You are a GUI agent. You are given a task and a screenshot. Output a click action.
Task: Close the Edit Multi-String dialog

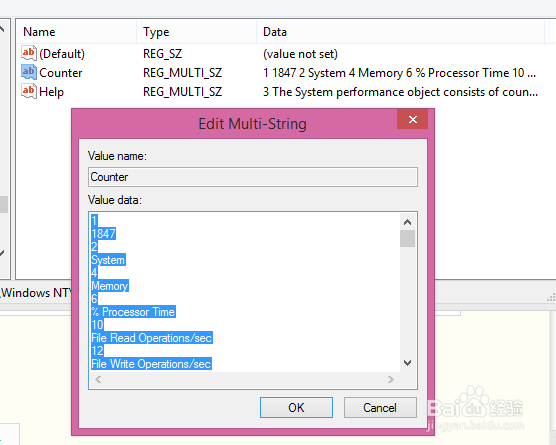click(412, 119)
